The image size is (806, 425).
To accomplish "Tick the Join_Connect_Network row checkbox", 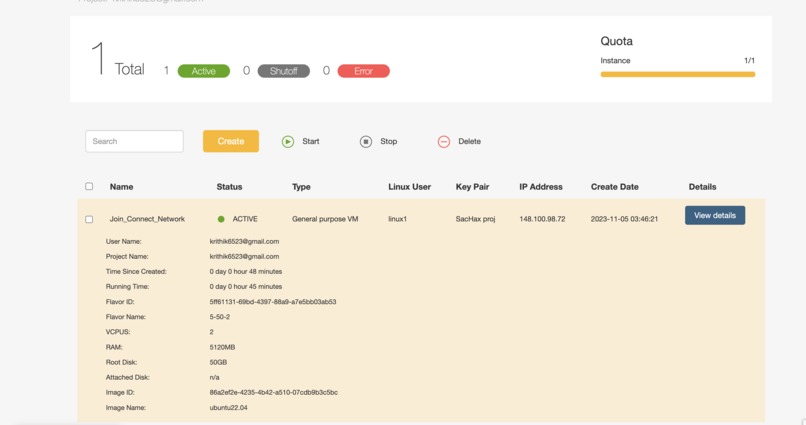I will 89,219.
